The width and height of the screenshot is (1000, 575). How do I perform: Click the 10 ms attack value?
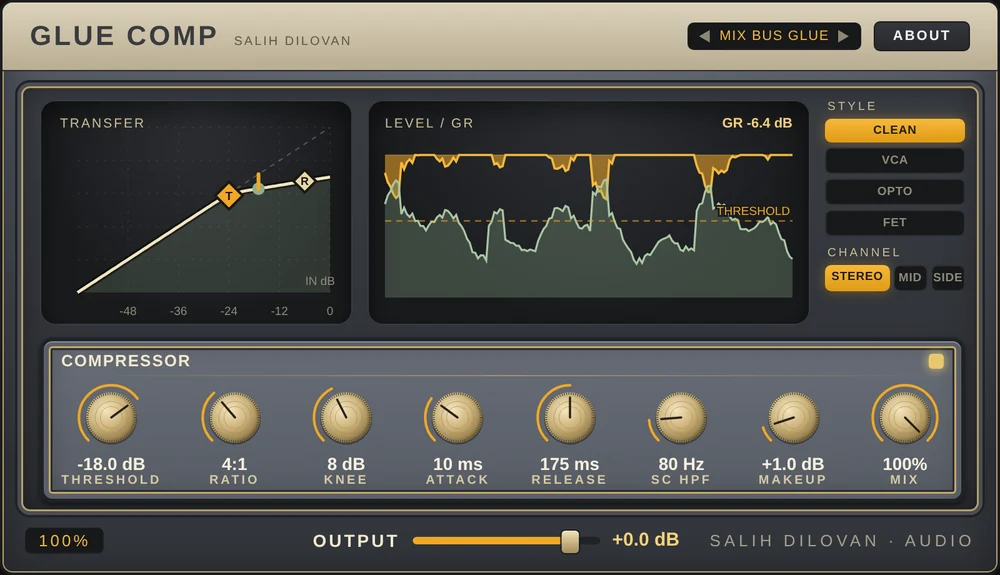coord(457,464)
